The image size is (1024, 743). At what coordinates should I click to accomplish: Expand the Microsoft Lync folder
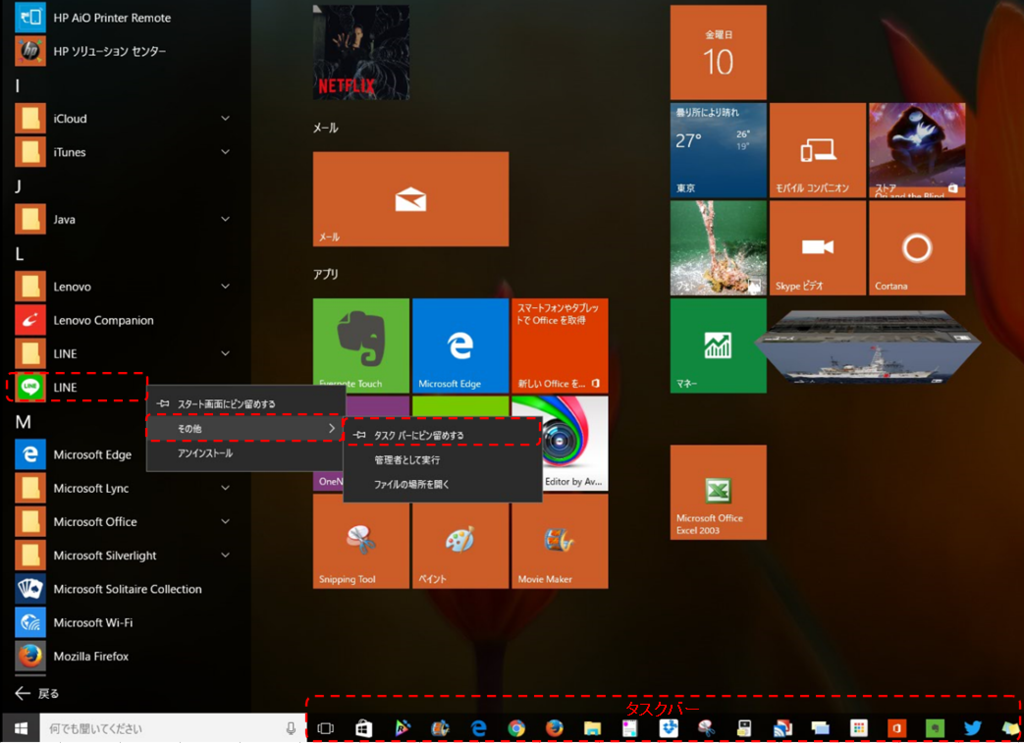(225, 488)
